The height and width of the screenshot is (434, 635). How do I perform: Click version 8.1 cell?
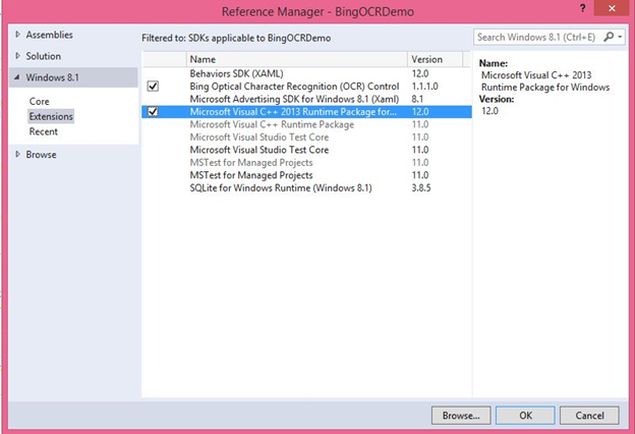[x=418, y=99]
